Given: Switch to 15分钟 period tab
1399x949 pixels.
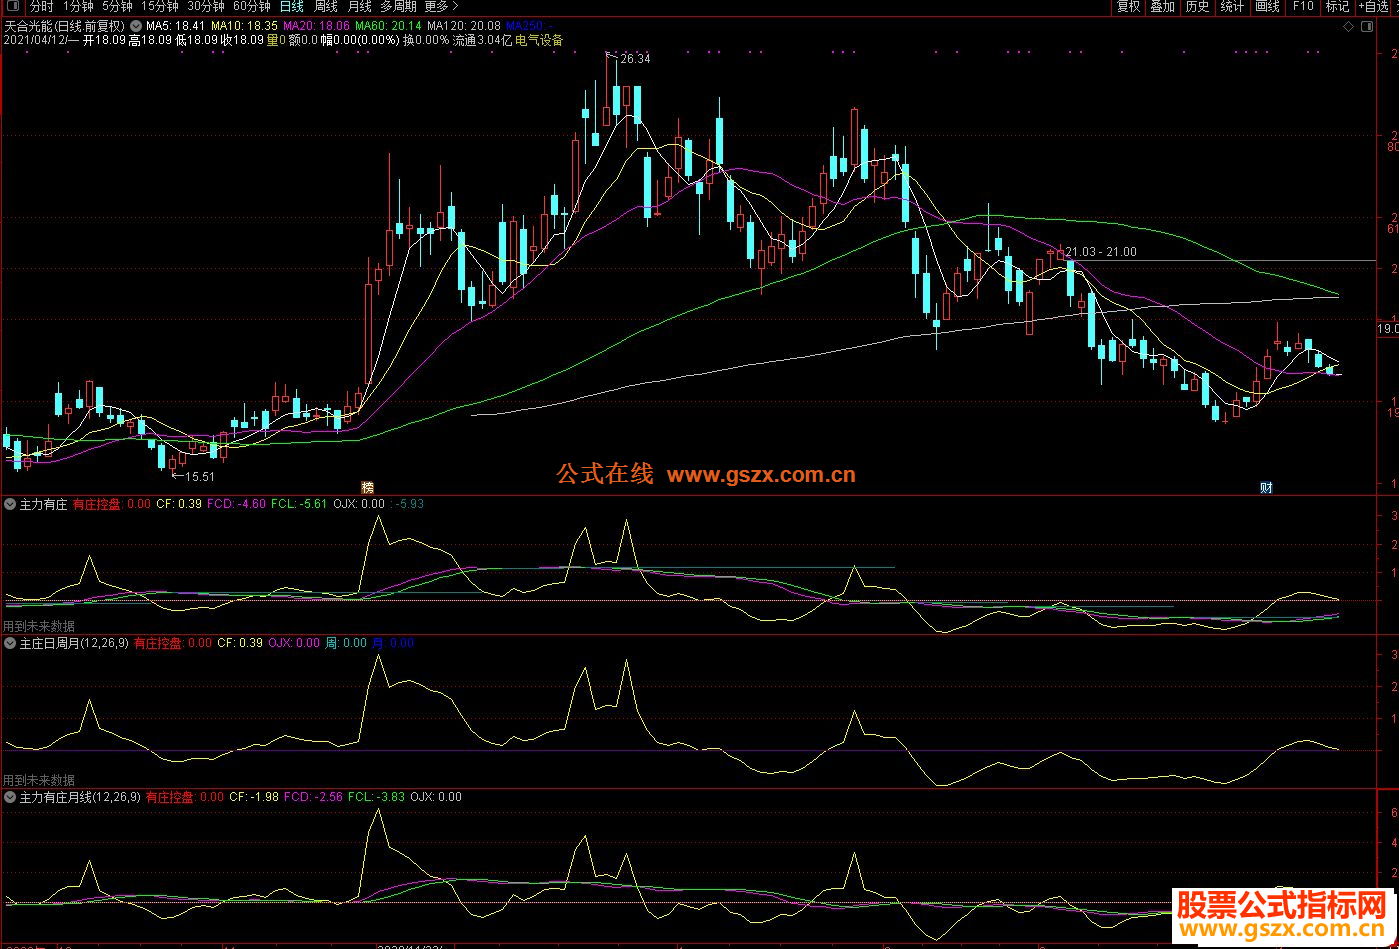Looking at the screenshot, I should pos(159,6).
